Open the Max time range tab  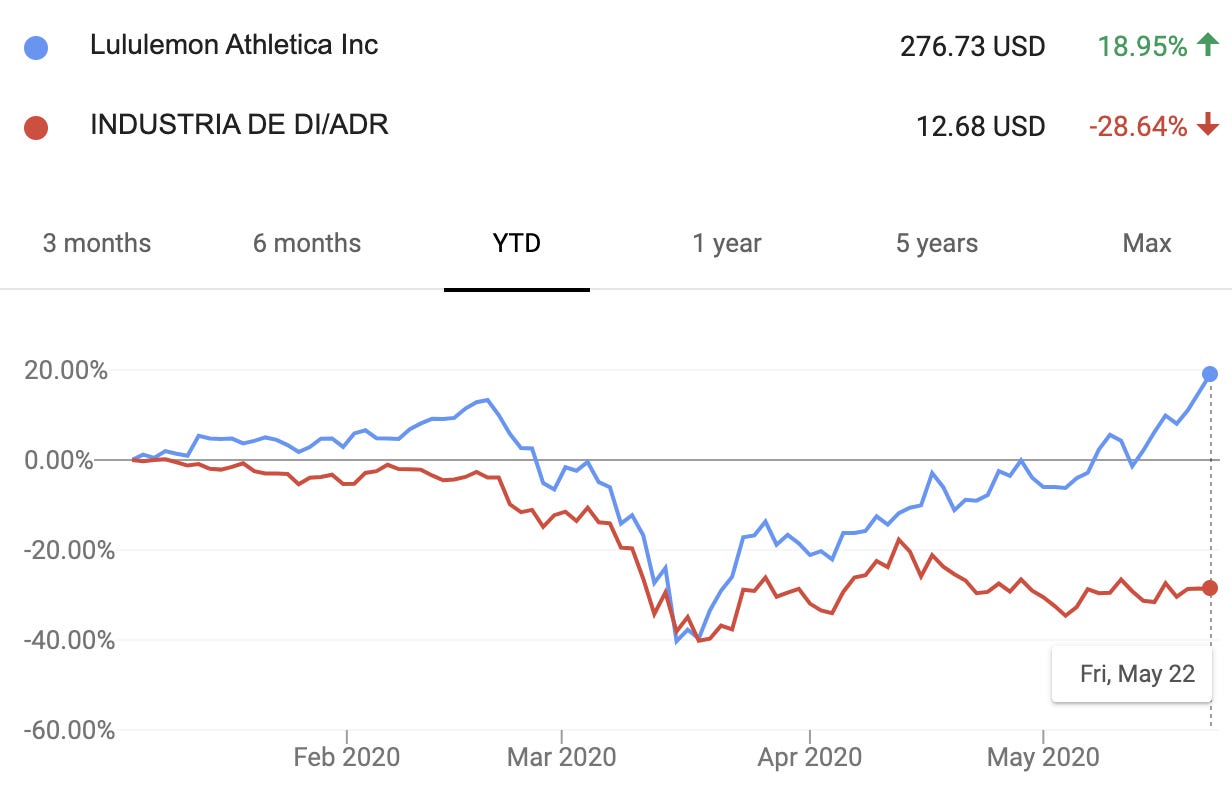[1147, 243]
